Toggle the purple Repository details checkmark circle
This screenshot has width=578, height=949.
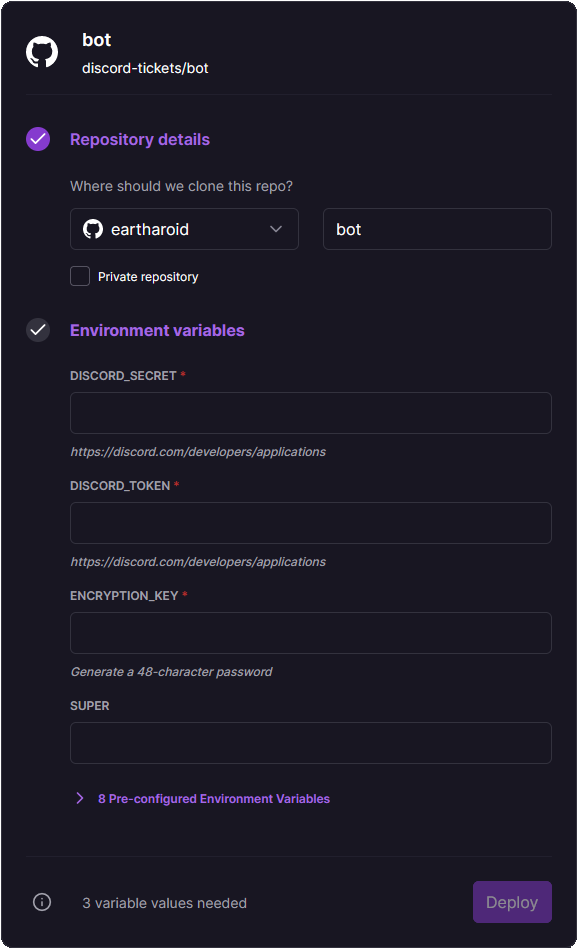37,139
